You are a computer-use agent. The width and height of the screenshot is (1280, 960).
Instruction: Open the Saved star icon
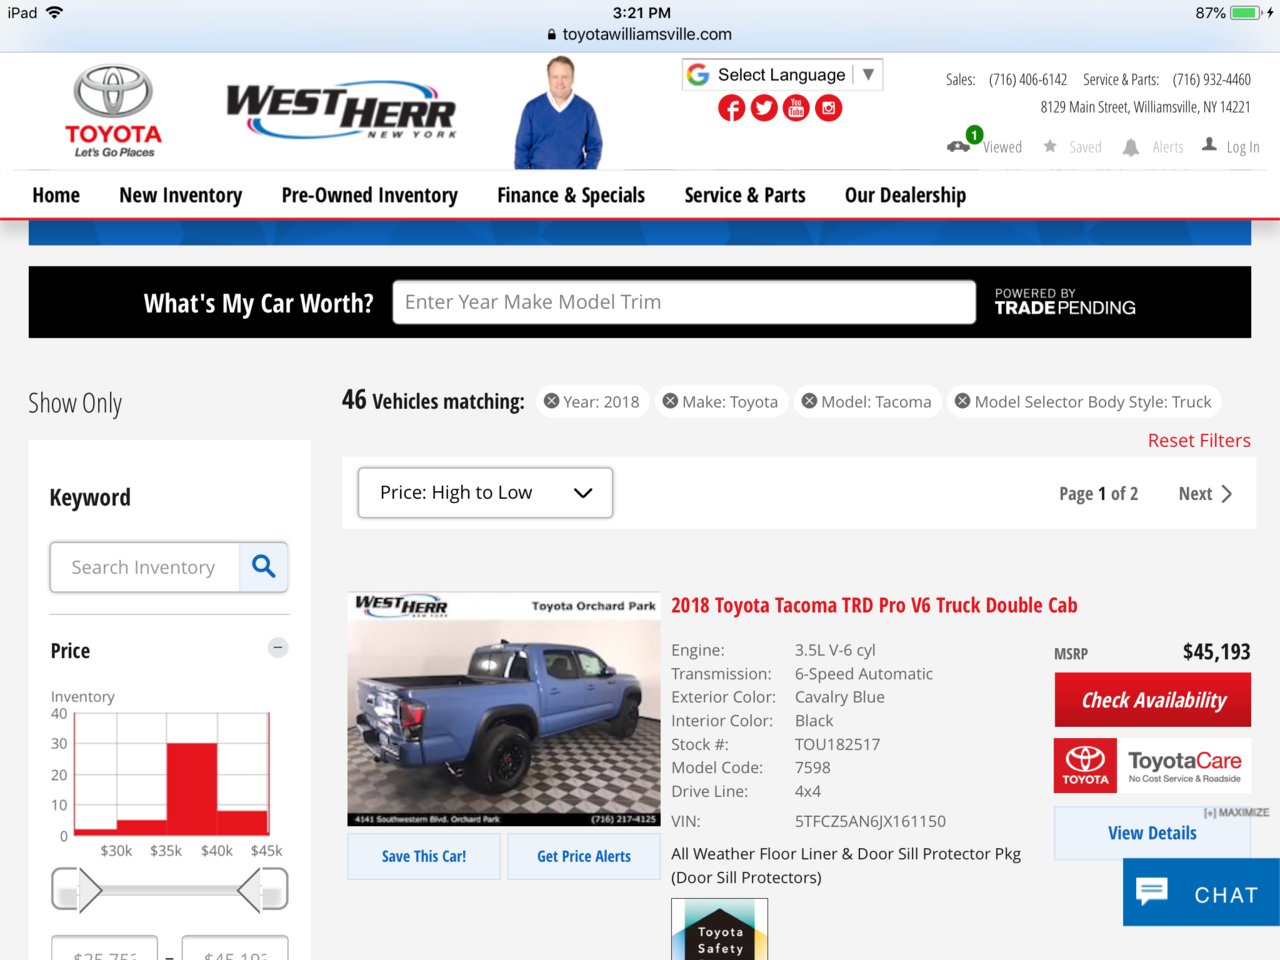[1050, 146]
